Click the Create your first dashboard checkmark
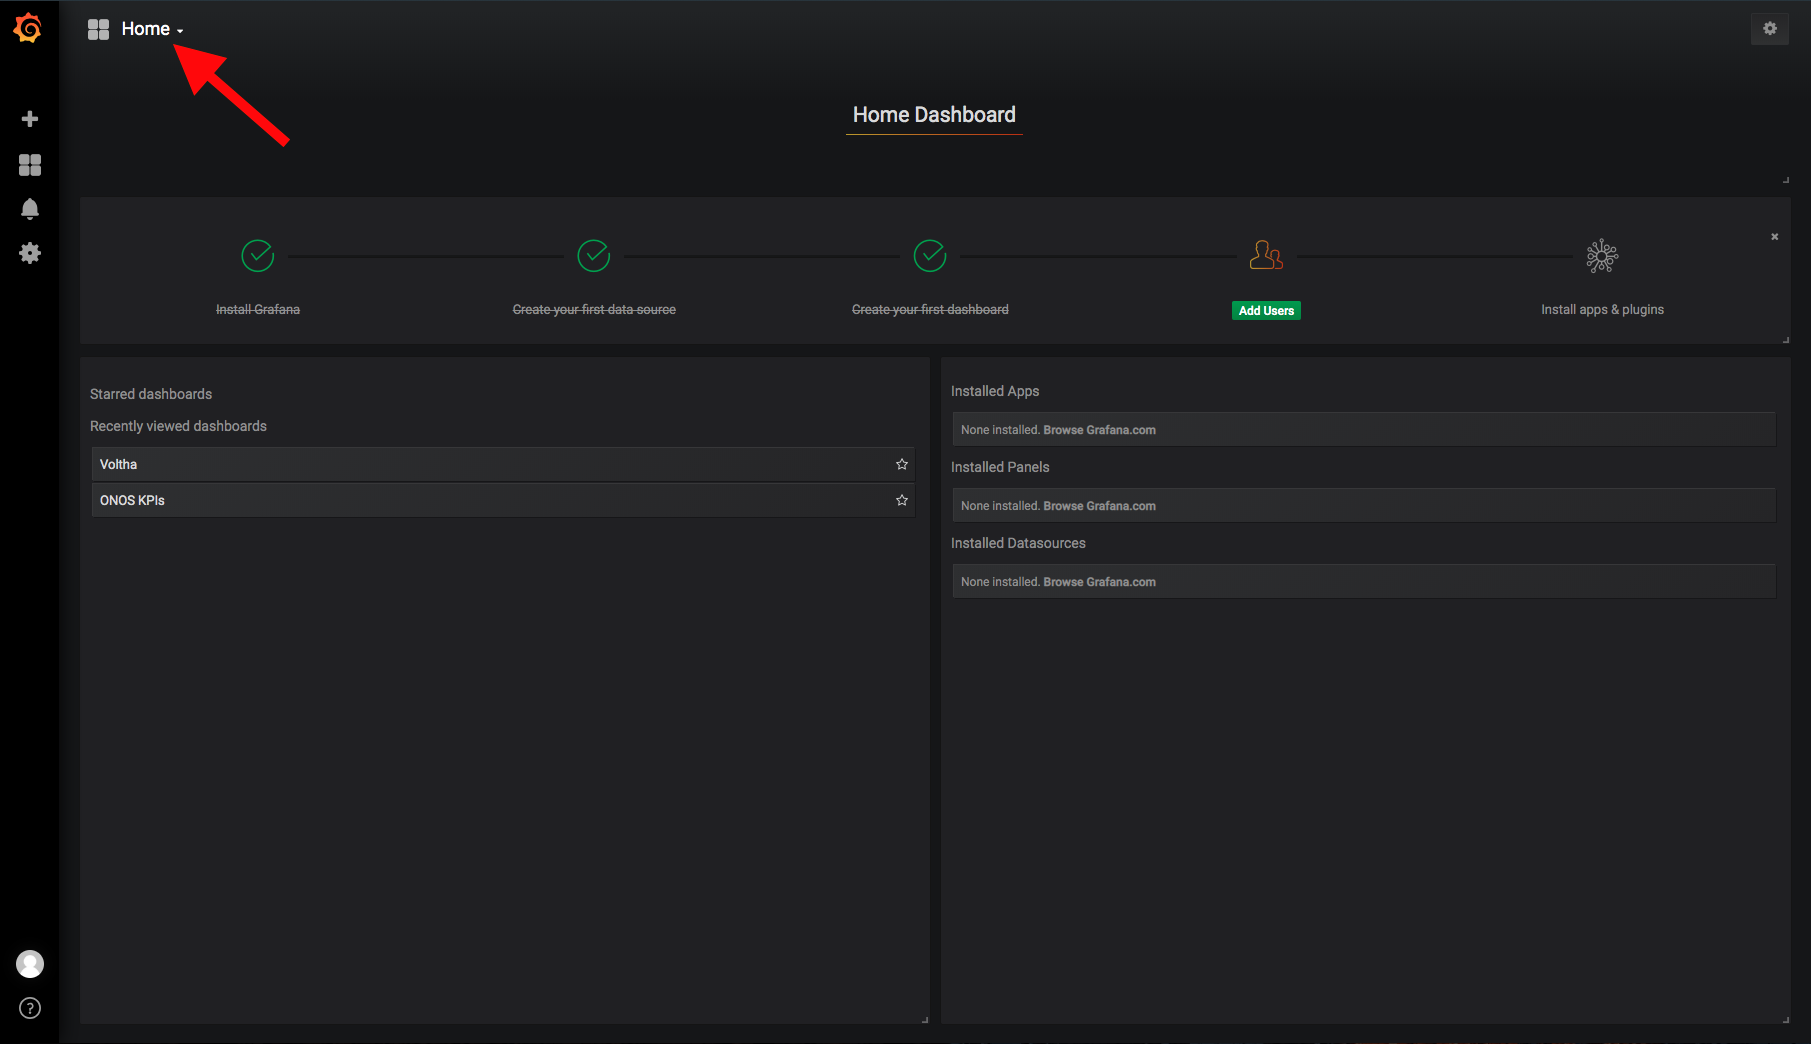Screen dimensions: 1811x1044 click(930, 255)
